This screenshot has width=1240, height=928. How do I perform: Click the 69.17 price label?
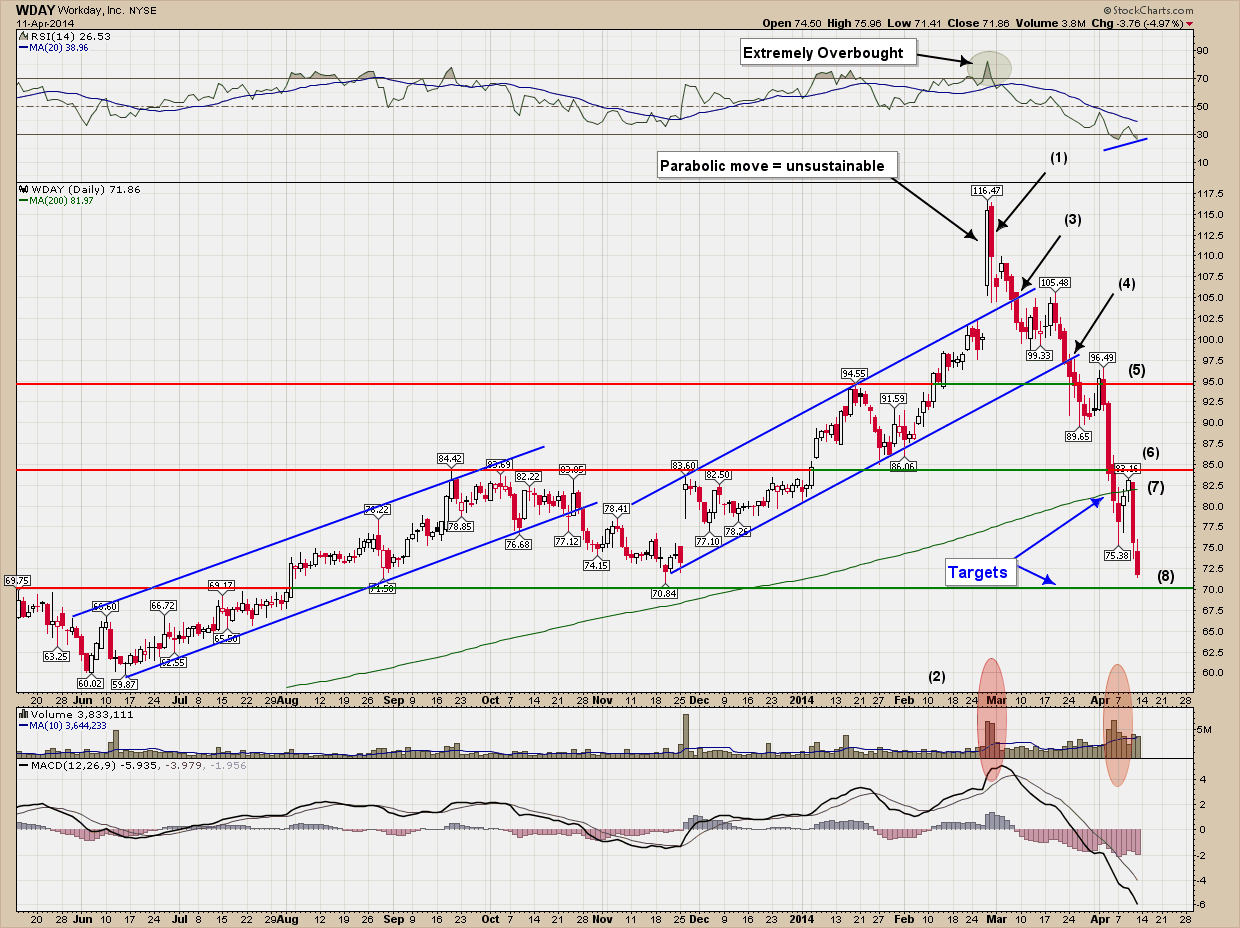coord(221,585)
